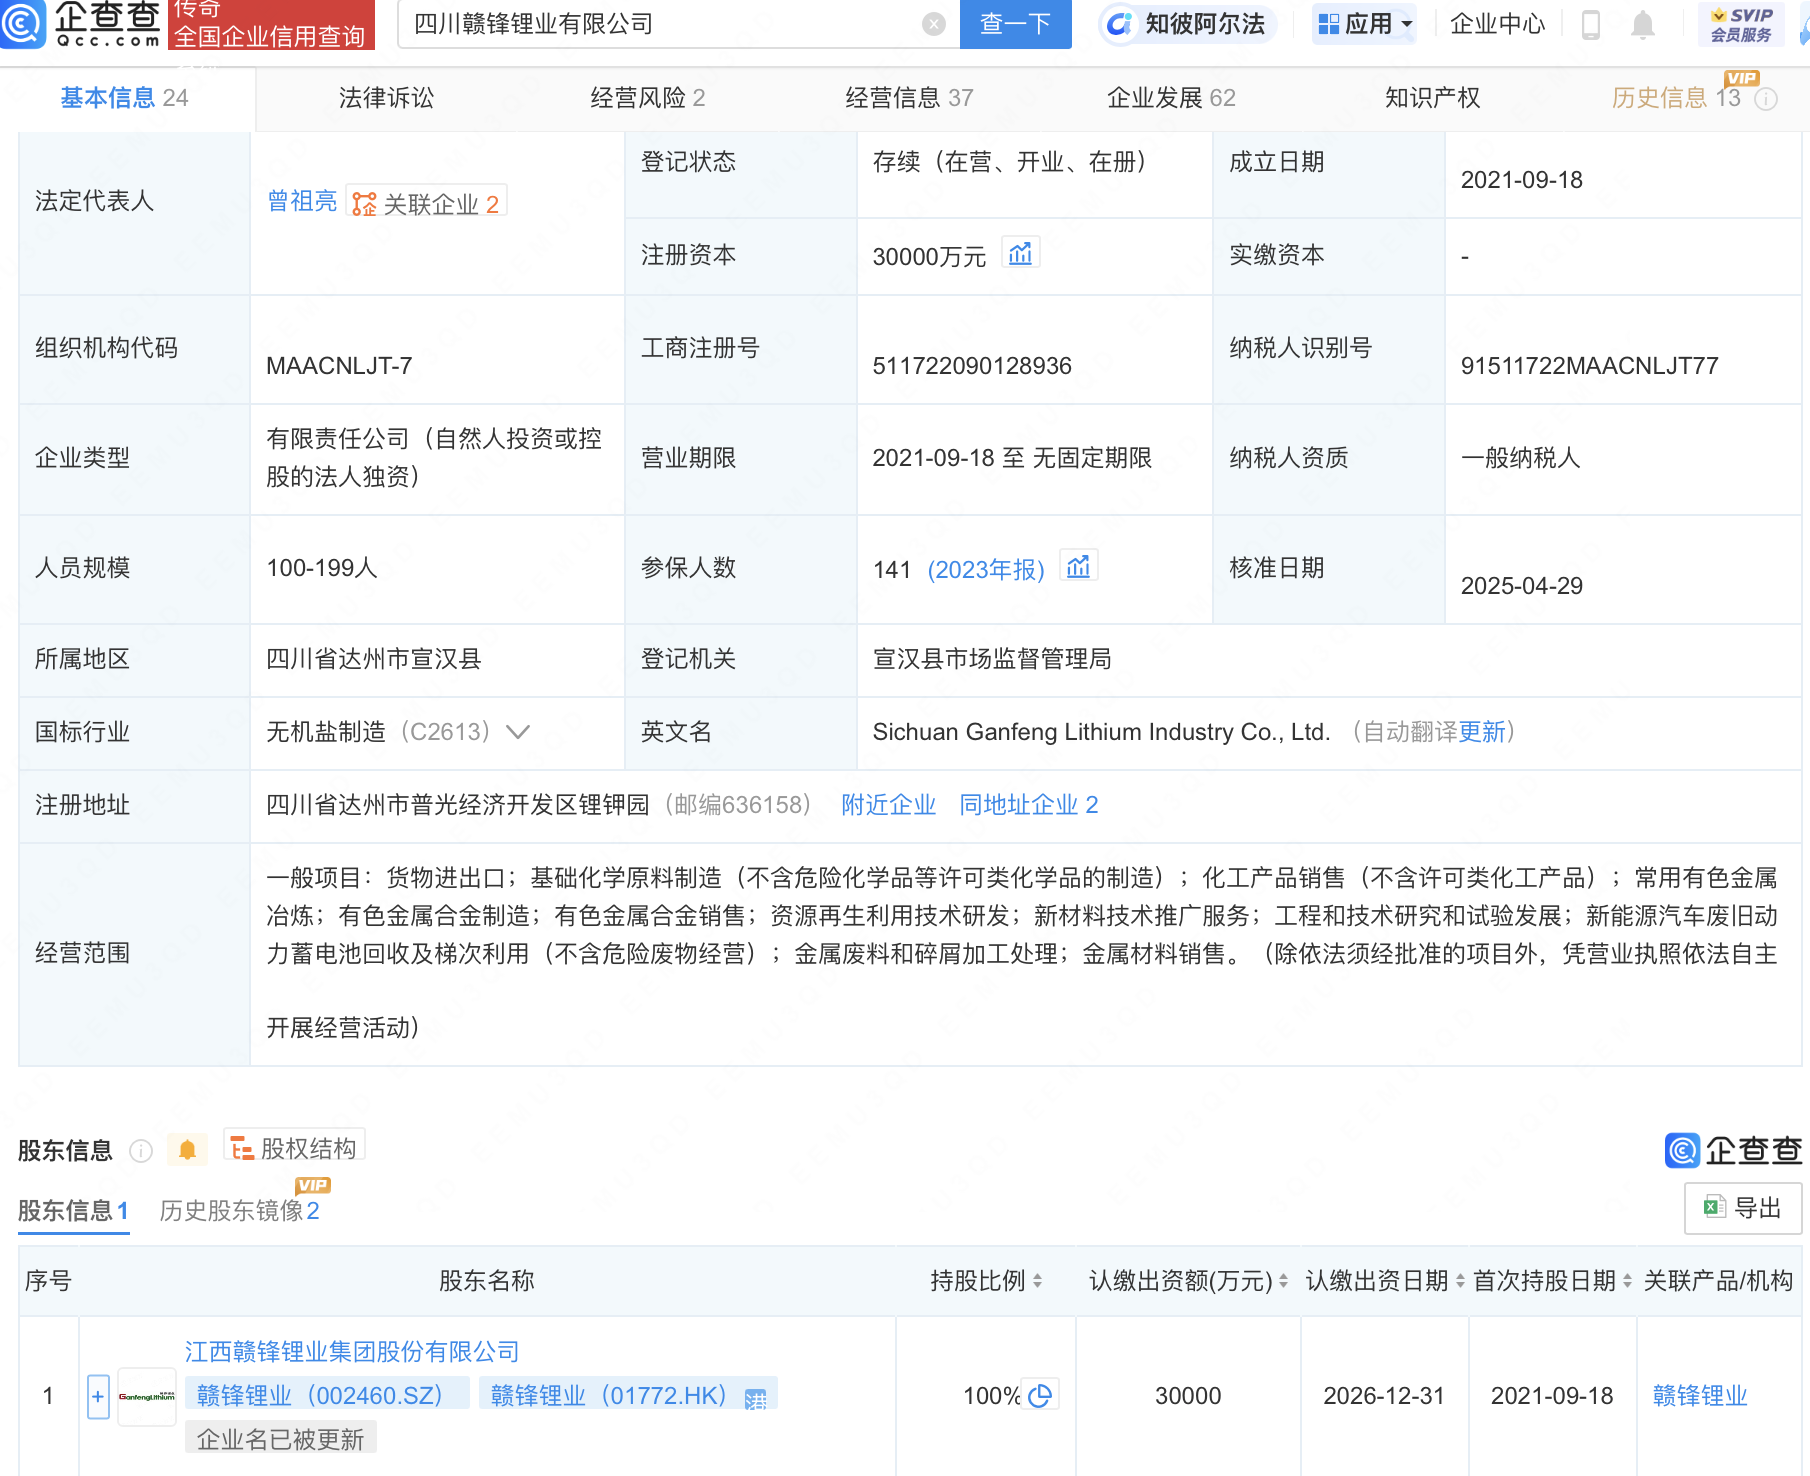Viewport: 1810px width, 1476px height.
Task: Clear the search box with the X icon
Action: [x=933, y=25]
